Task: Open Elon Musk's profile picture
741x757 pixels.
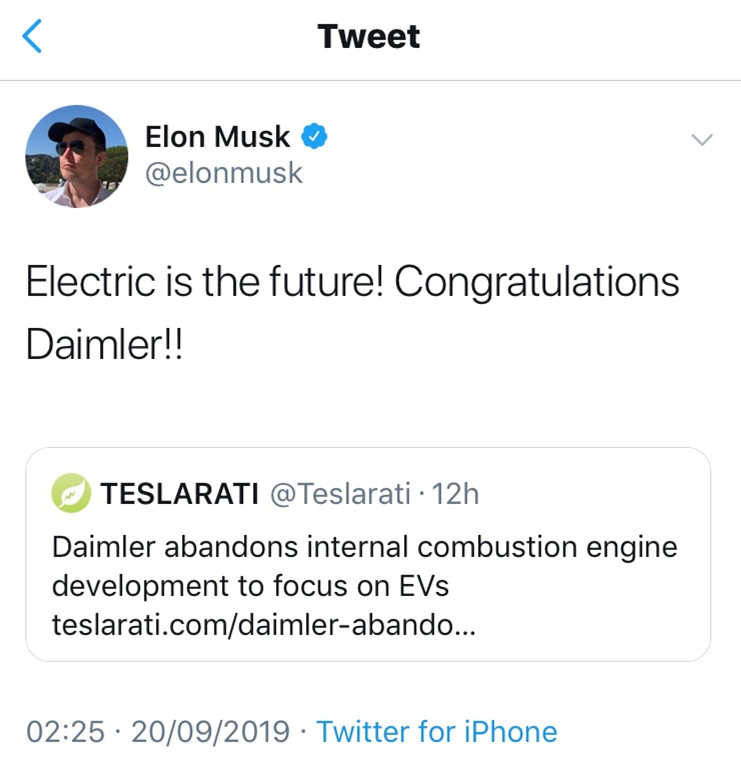Action: tap(77, 156)
